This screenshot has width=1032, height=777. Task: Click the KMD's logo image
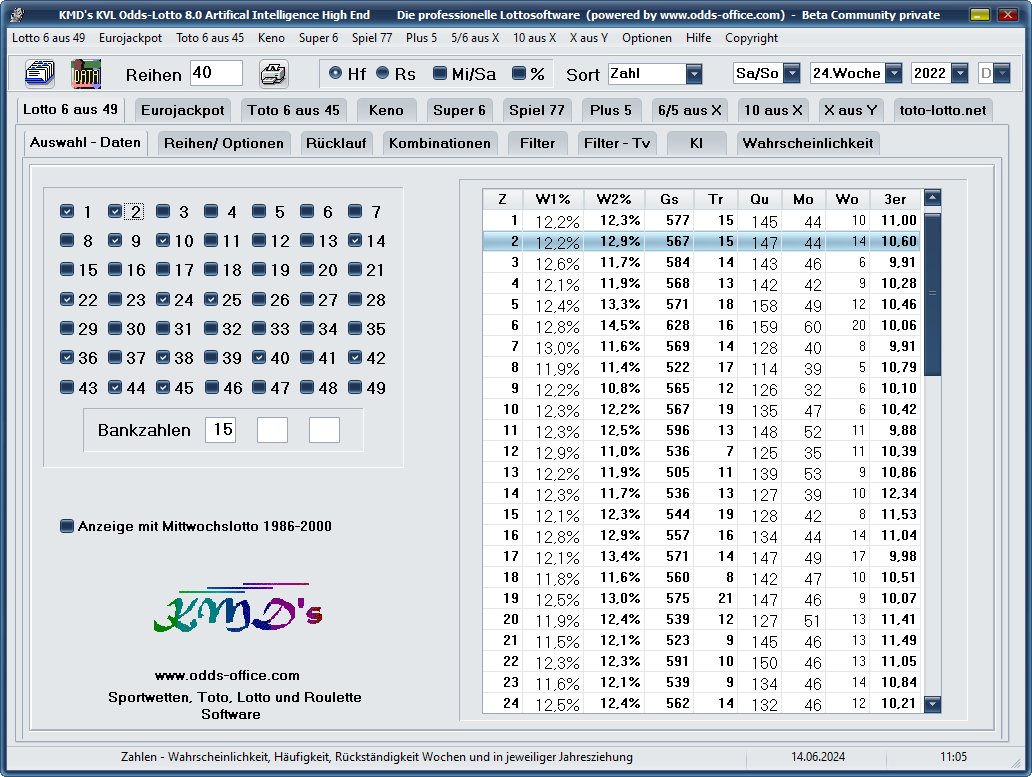[238, 608]
